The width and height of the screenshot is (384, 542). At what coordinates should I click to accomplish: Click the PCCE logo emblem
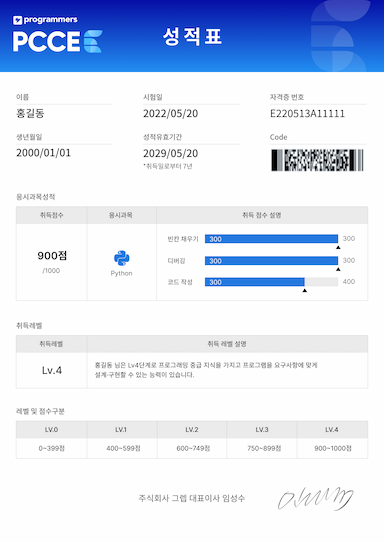tap(93, 41)
